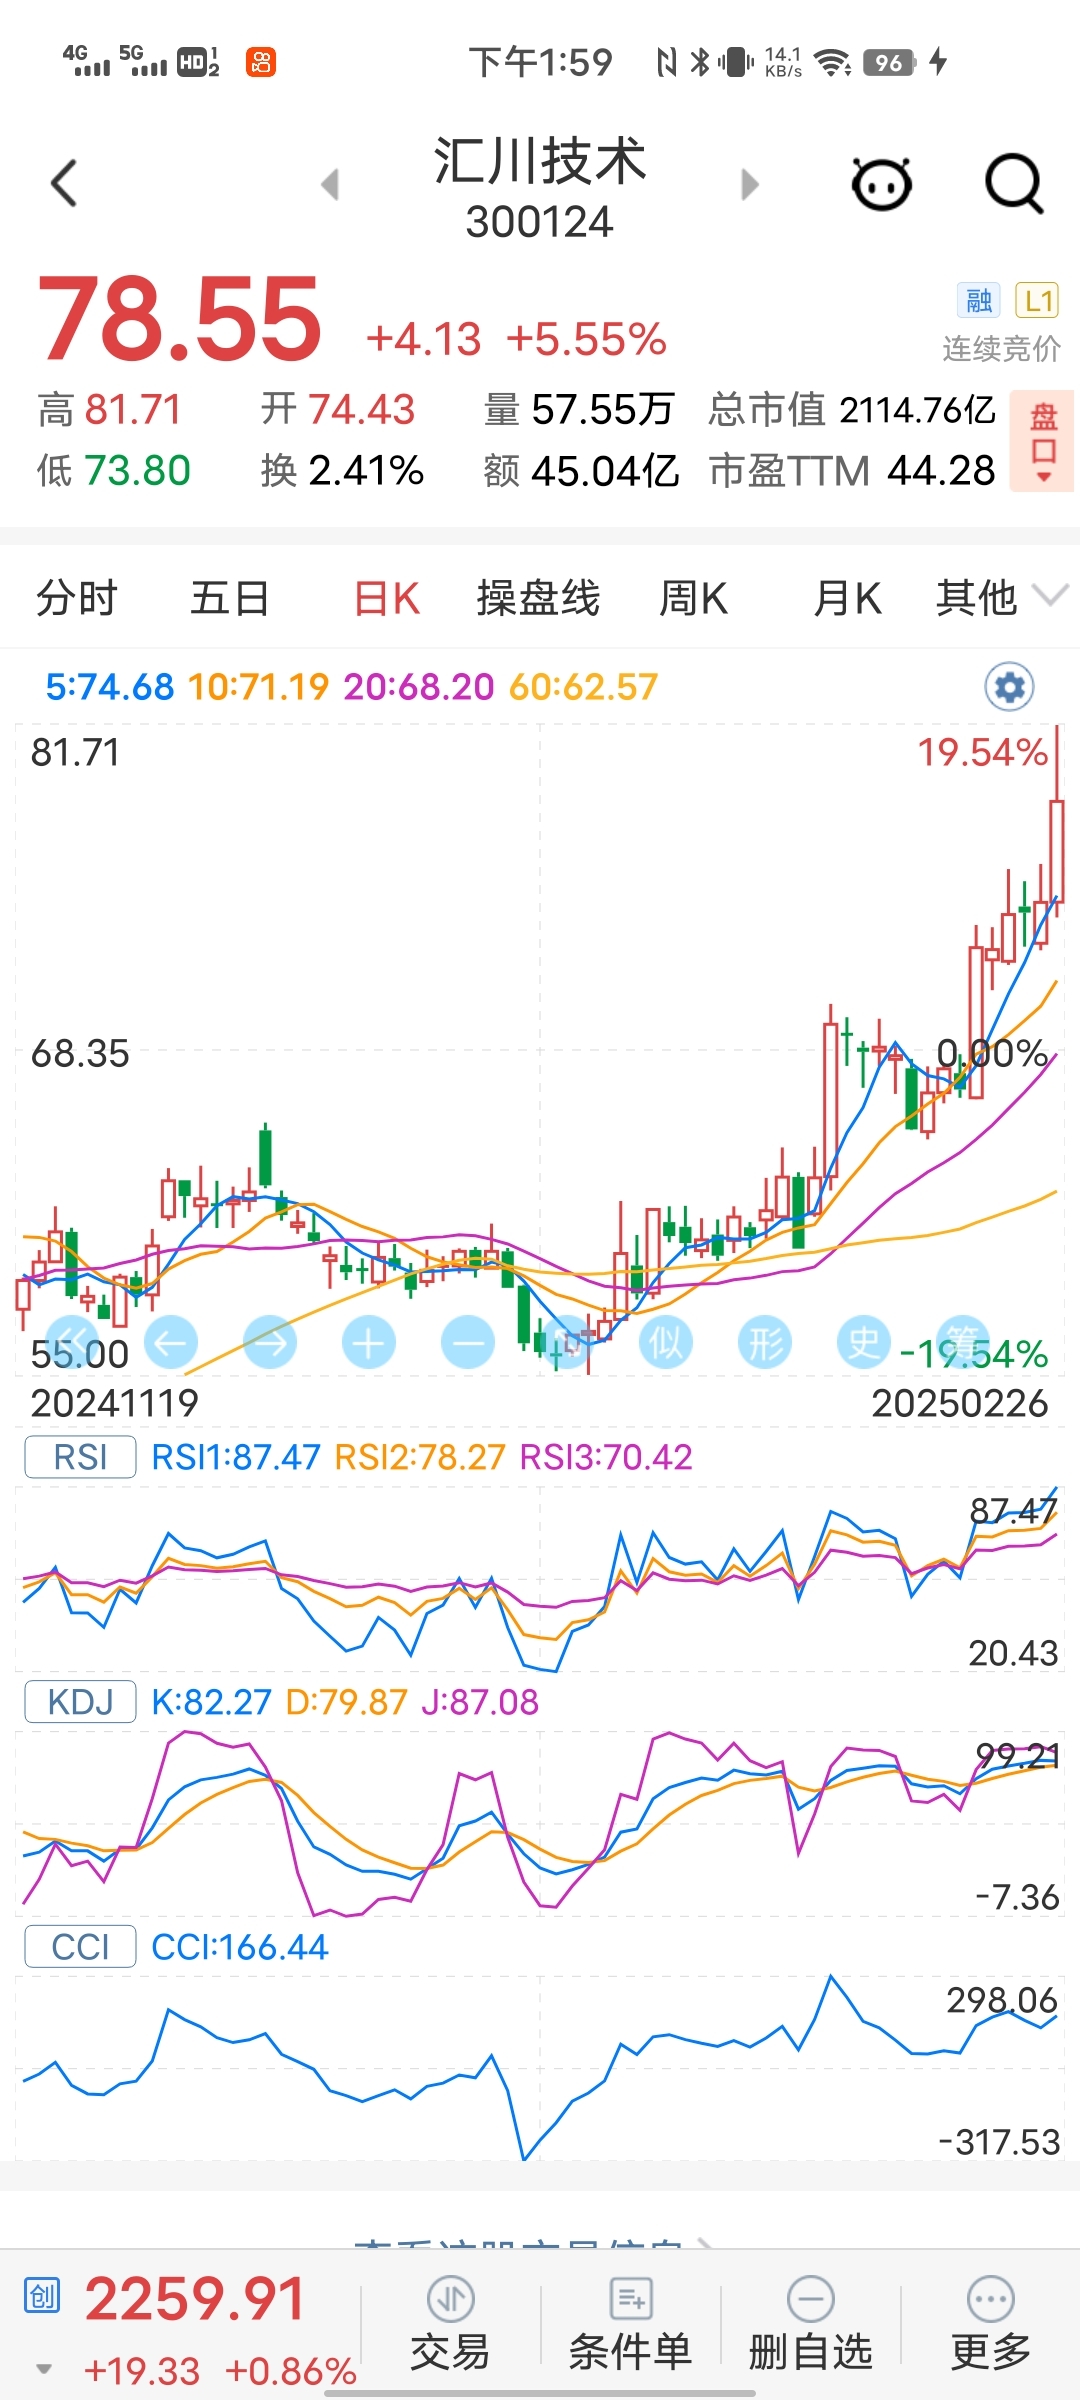The height and width of the screenshot is (2400, 1080).
Task: Switch to the next stock with the right triangle
Action: pos(750,184)
